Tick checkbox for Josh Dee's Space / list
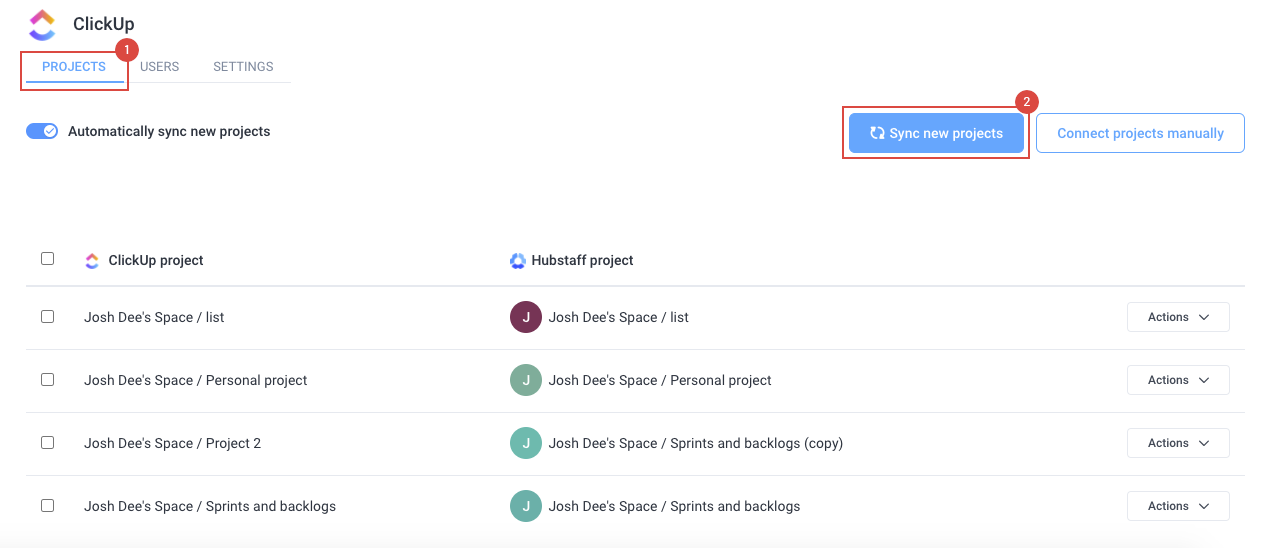Screen dimensions: 1267x548 coord(47,316)
